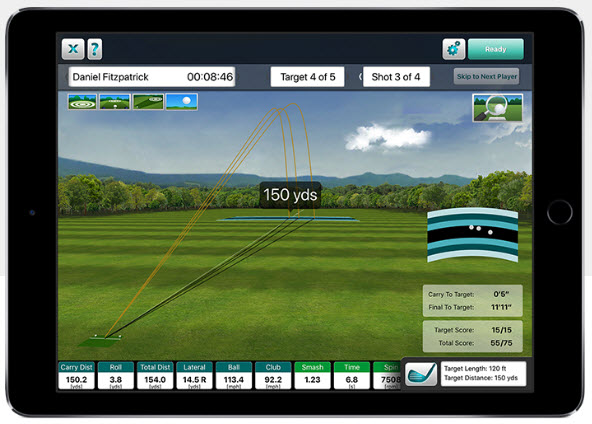Viewport: 592px width, 424px height.
Task: Select the Club speed data tile
Action: [273, 376]
